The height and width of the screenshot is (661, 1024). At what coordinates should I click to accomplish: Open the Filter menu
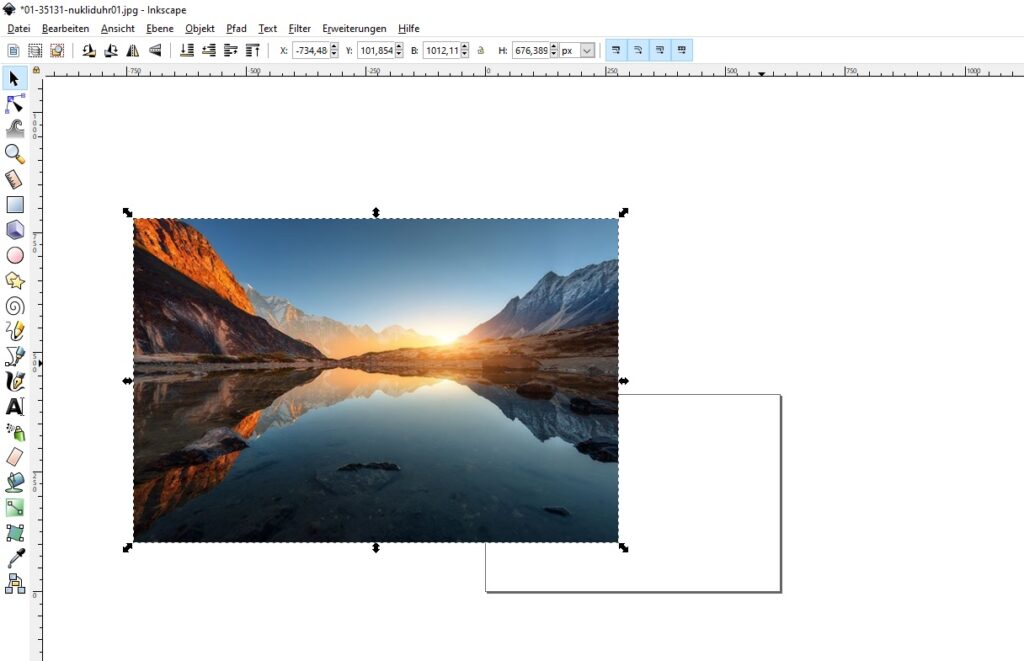pos(300,28)
